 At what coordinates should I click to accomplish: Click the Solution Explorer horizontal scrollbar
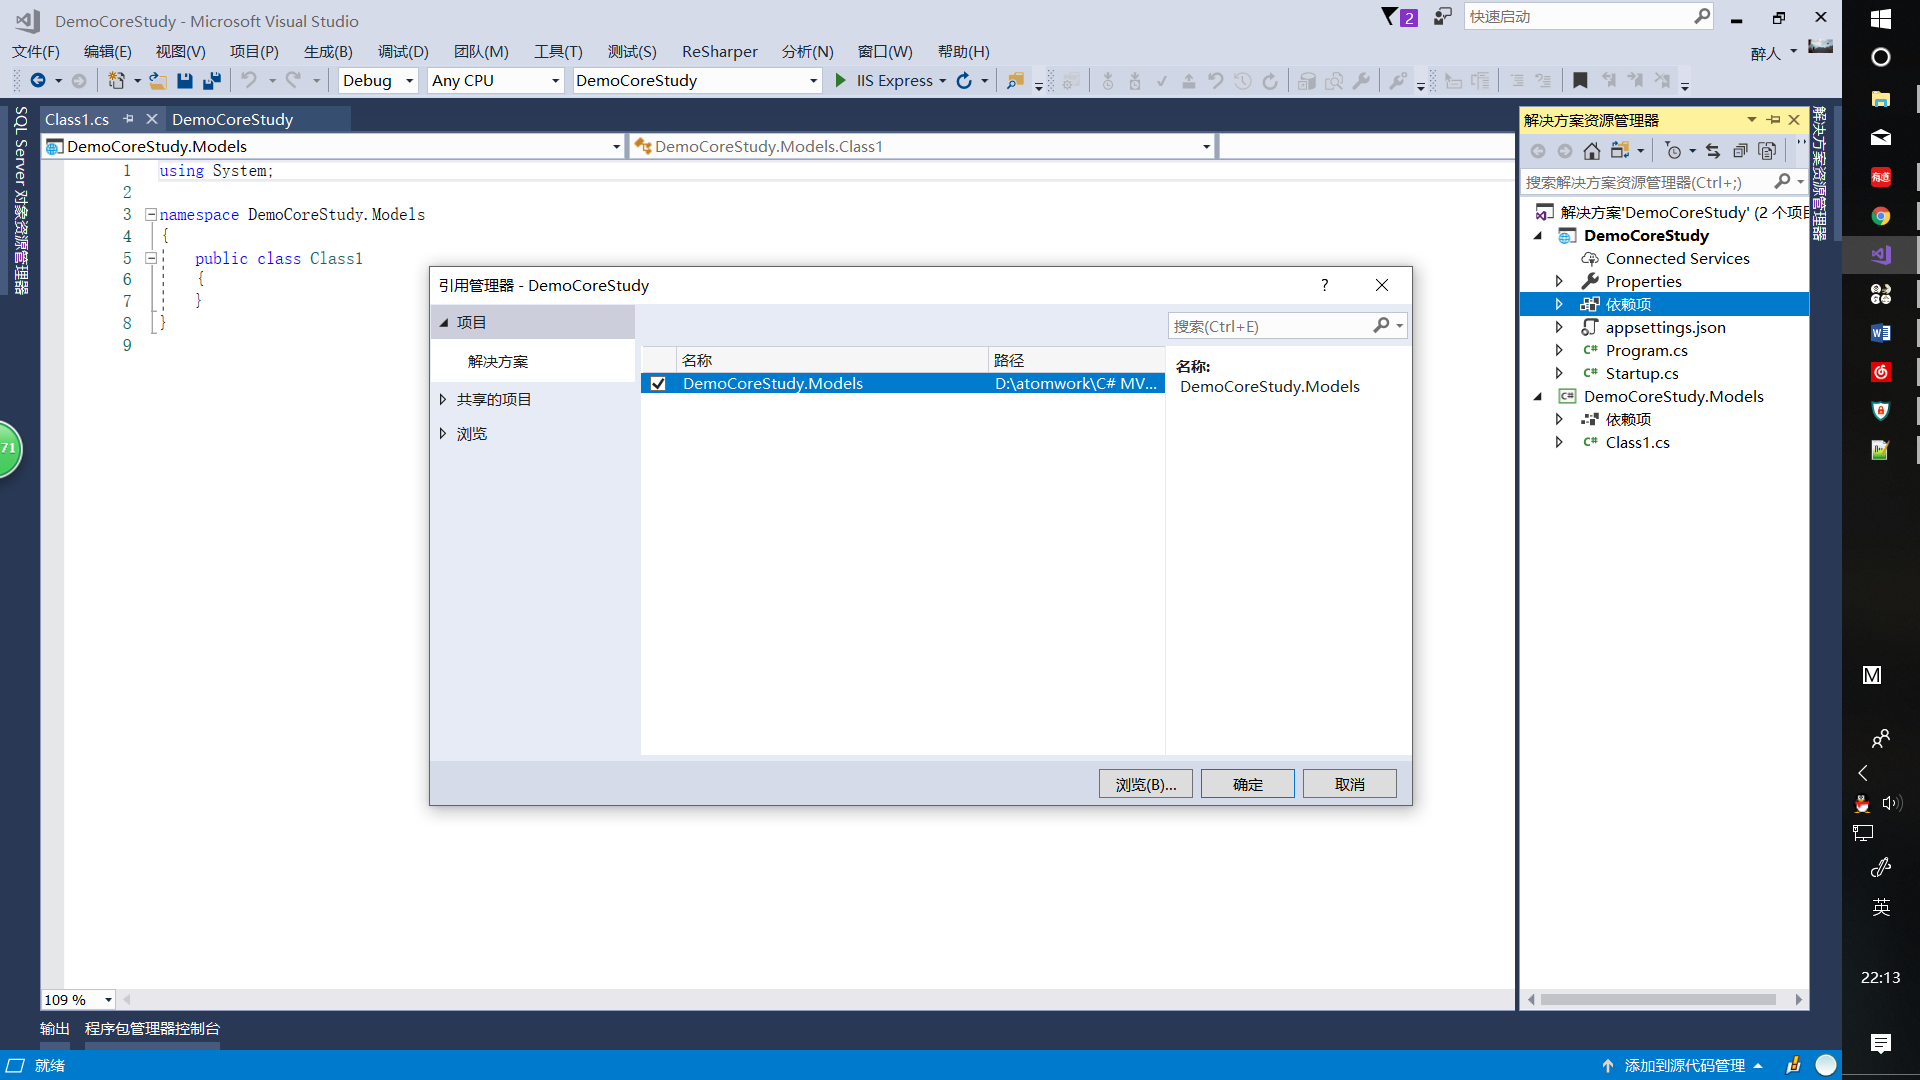point(1657,999)
